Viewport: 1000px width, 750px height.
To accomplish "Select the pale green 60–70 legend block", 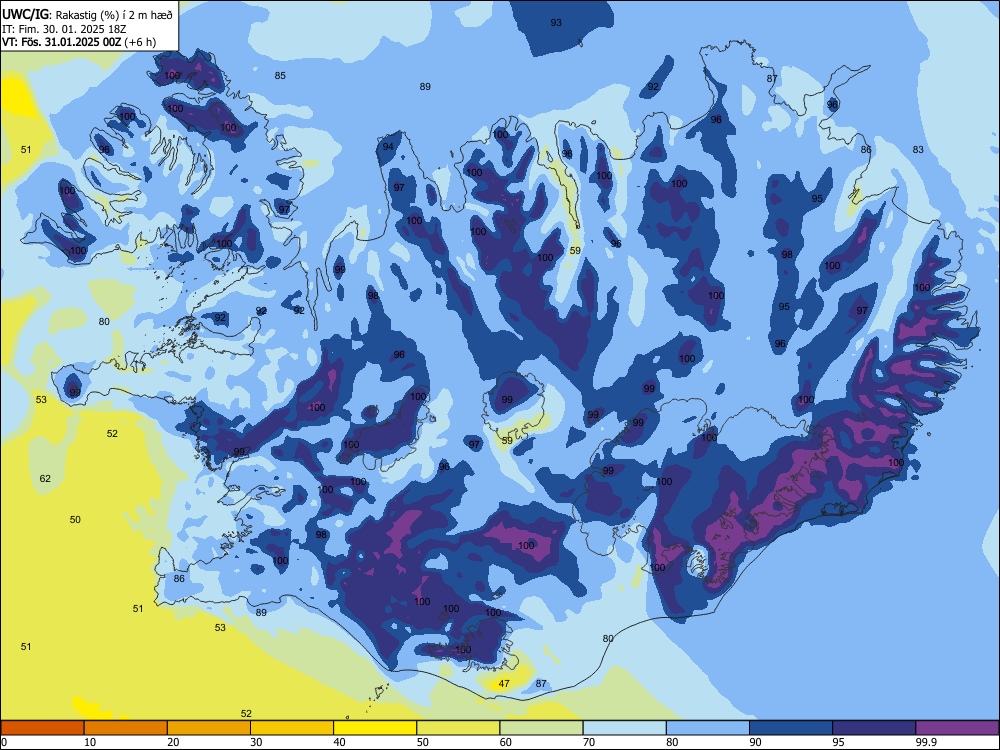I will pos(541,728).
